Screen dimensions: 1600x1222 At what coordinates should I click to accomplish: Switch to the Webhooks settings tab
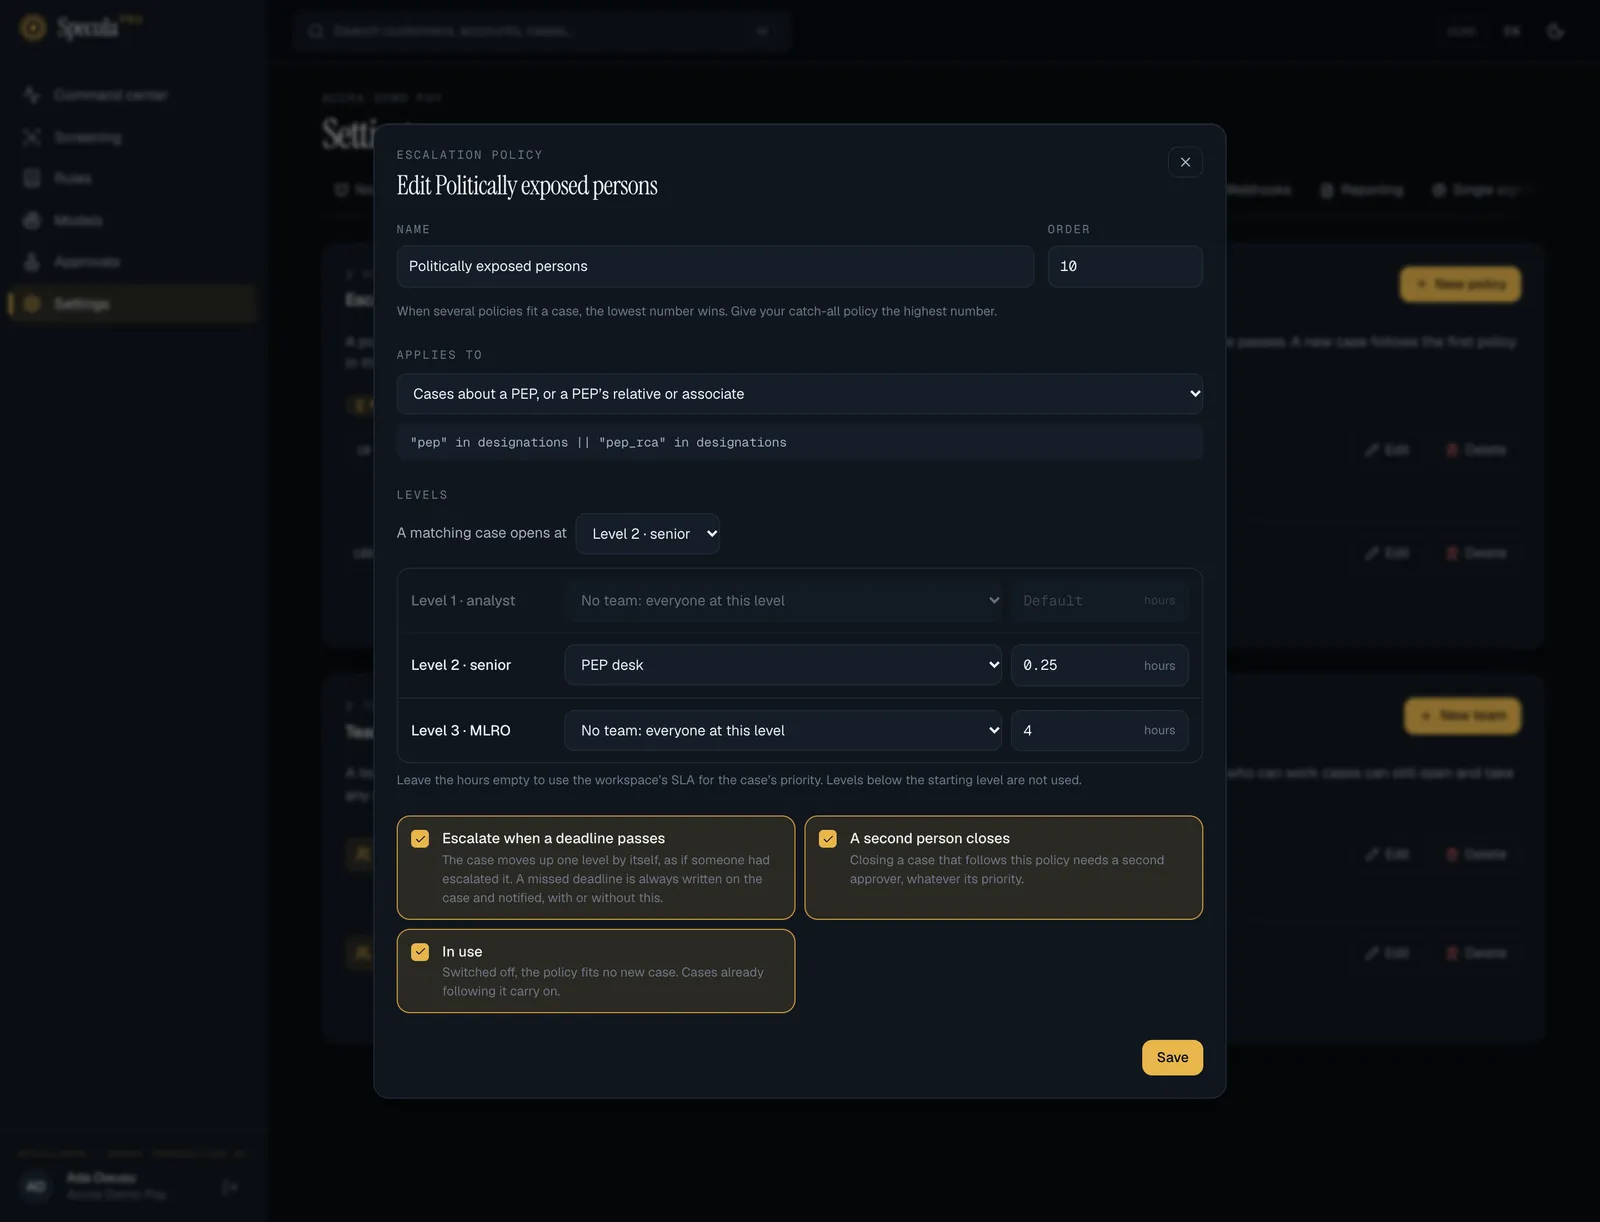(x=1257, y=190)
